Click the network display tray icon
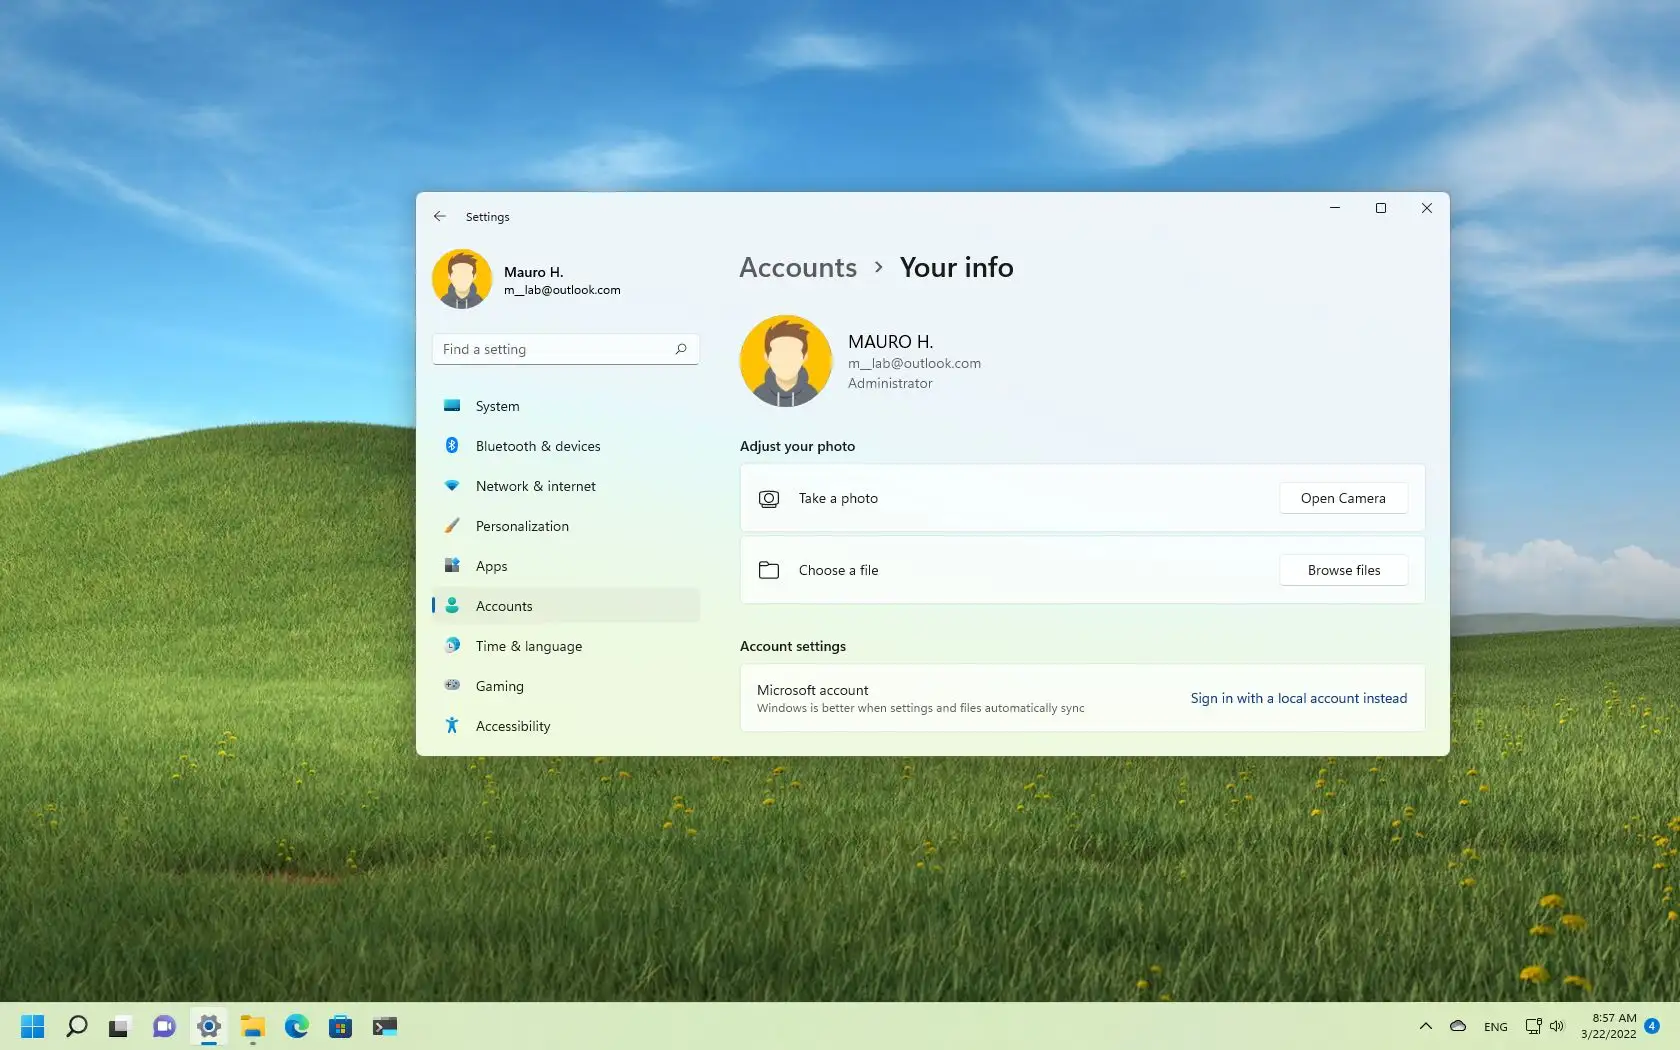Image resolution: width=1680 pixels, height=1050 pixels. (1533, 1026)
